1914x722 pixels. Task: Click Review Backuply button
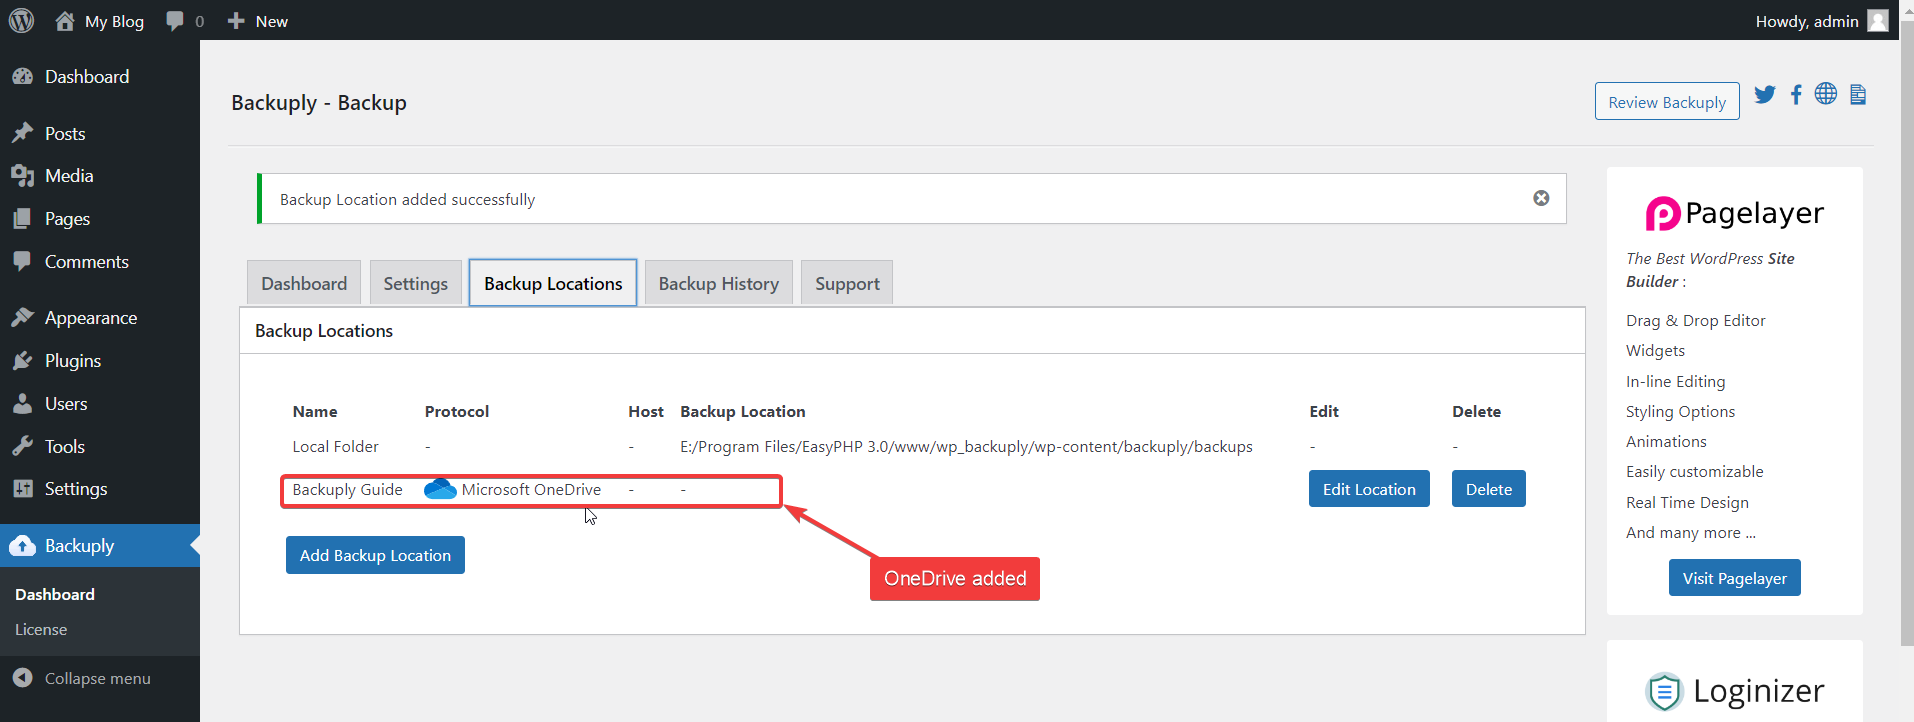[1667, 102]
